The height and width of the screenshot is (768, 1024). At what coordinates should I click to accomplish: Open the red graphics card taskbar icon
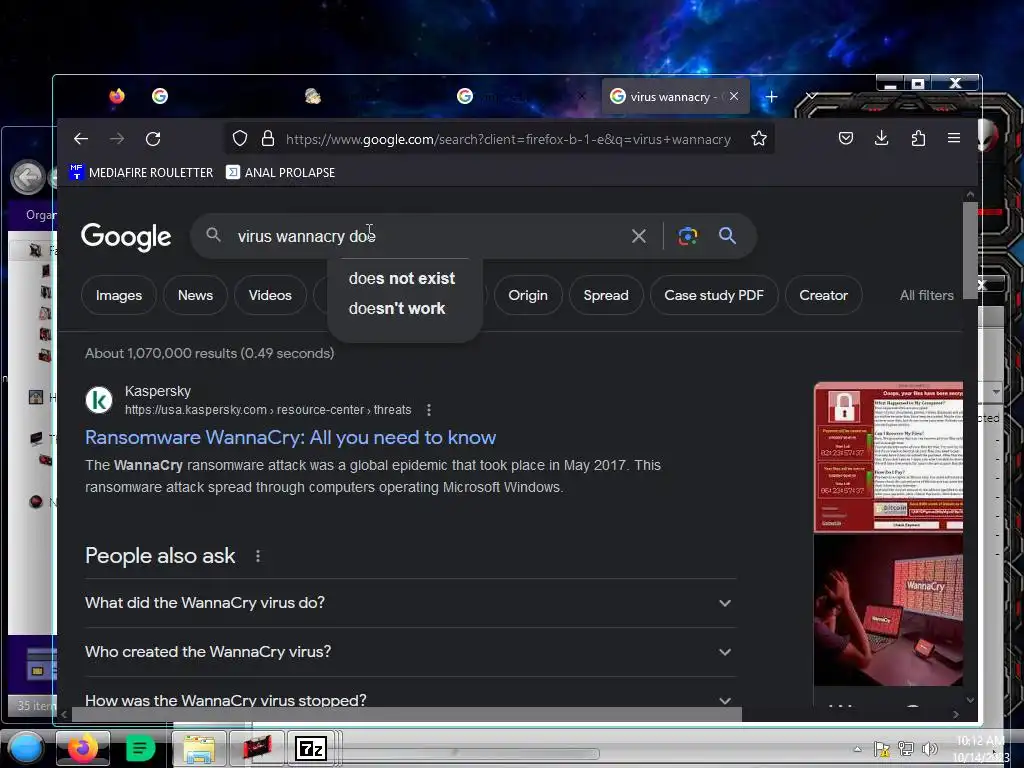click(x=256, y=748)
